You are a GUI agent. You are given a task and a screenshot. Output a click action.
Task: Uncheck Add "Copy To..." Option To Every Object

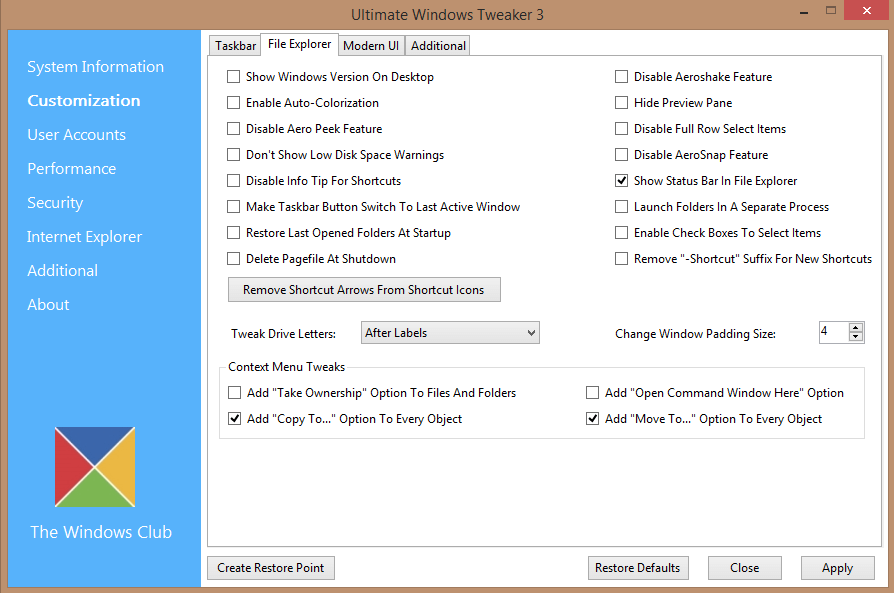[234, 419]
